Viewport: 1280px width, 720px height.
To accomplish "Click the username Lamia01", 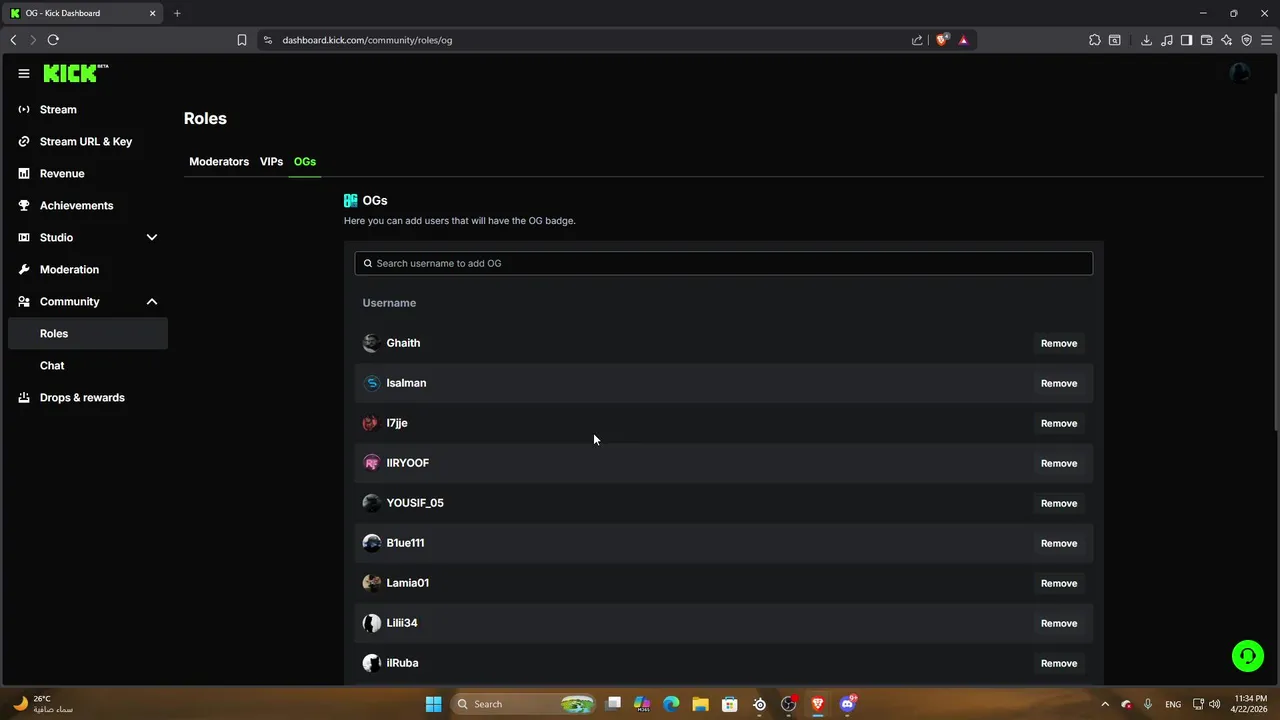I will tap(407, 583).
